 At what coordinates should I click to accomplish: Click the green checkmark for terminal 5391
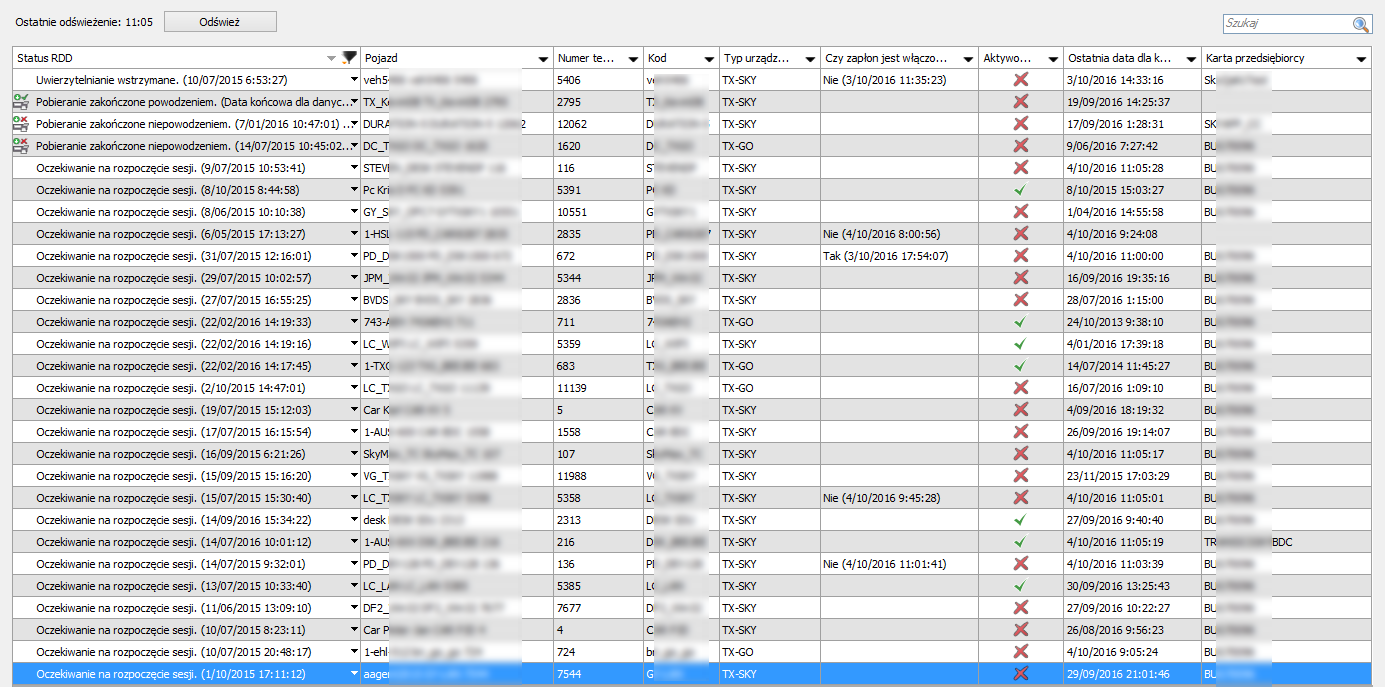click(1020, 190)
